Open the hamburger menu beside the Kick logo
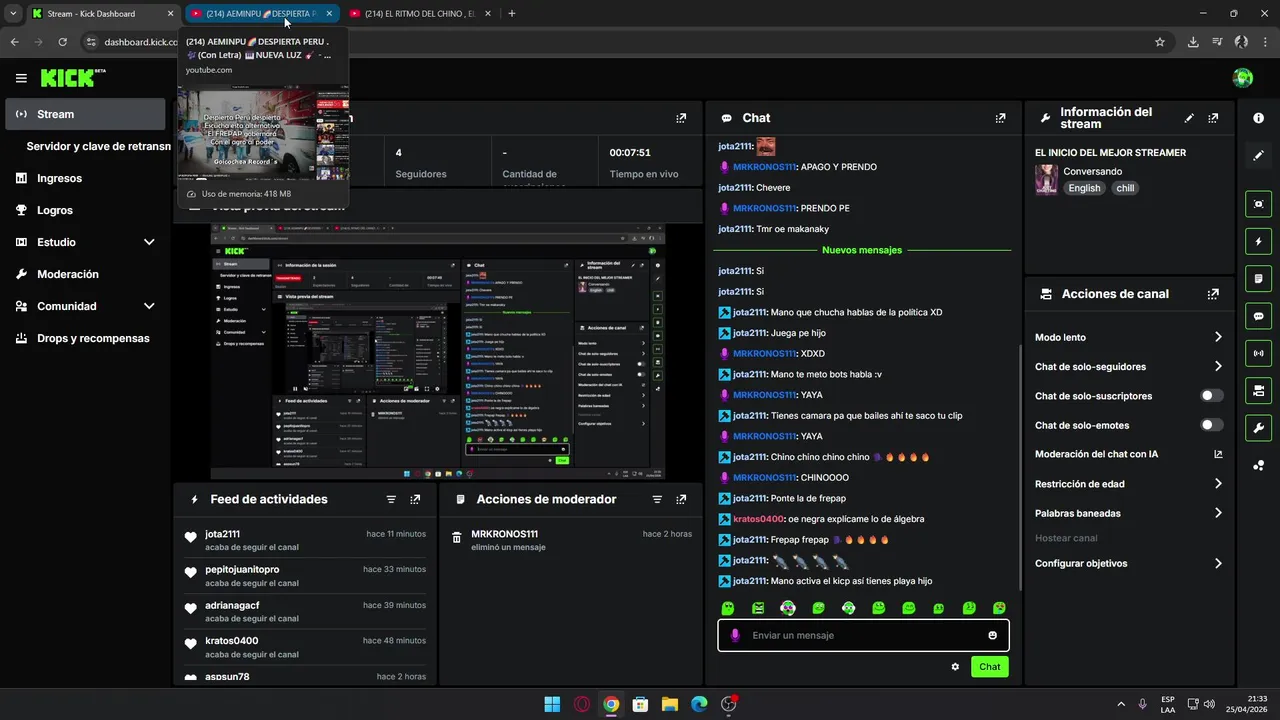The height and width of the screenshot is (720, 1280). pos(21,78)
